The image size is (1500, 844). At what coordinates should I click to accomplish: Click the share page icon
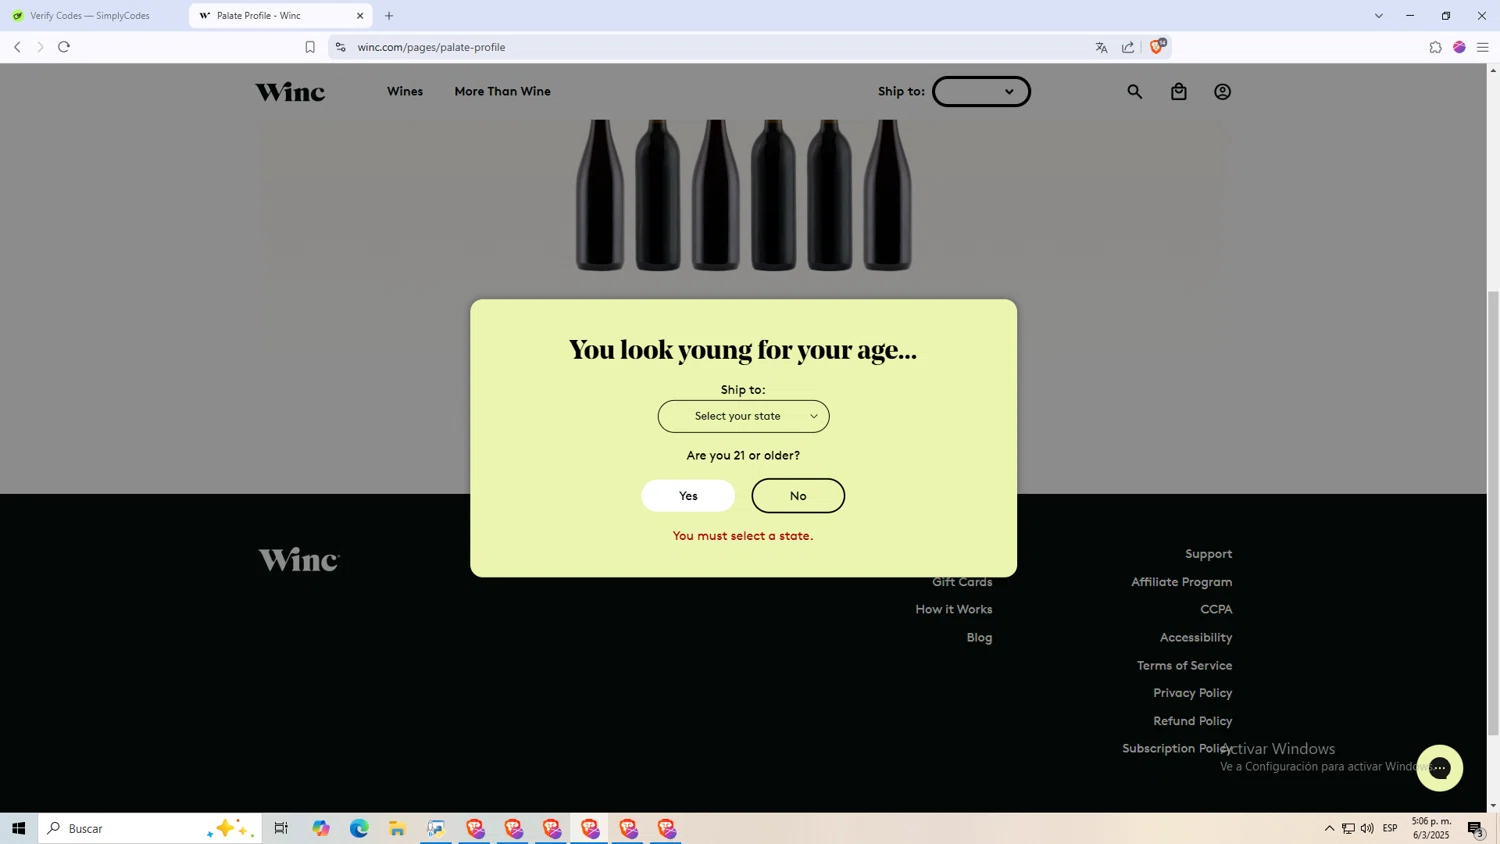coord(1128,47)
